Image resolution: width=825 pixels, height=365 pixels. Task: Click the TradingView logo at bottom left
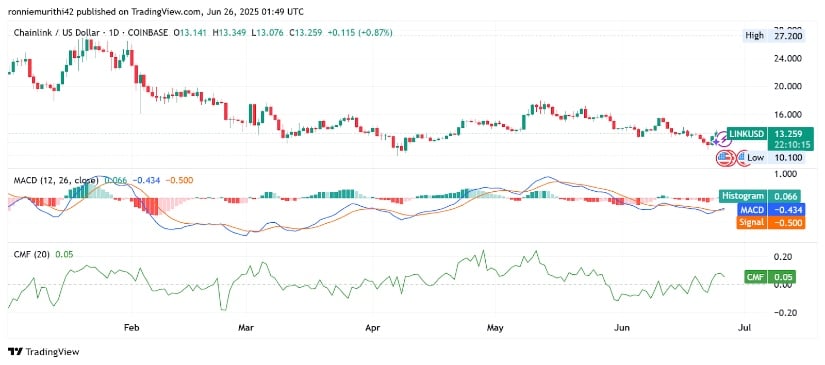coord(44,352)
